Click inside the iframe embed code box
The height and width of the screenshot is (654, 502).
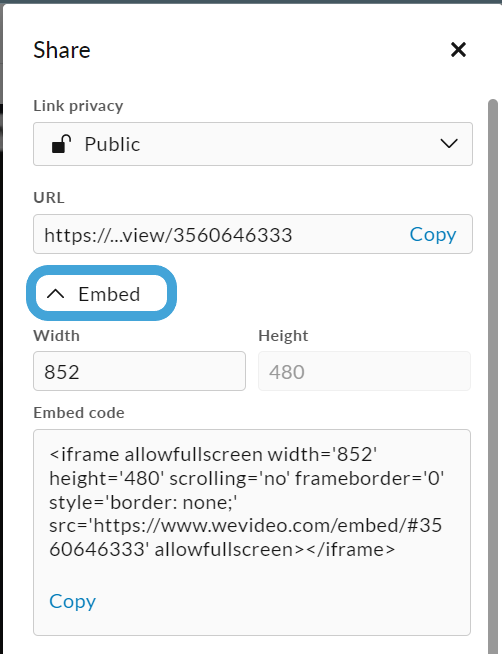[252, 532]
